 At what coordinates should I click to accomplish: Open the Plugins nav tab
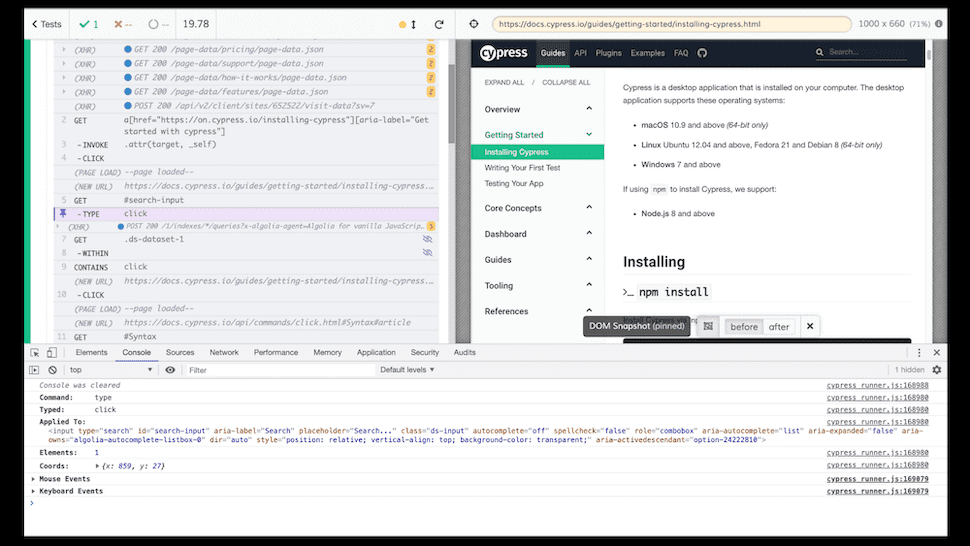[x=609, y=53]
